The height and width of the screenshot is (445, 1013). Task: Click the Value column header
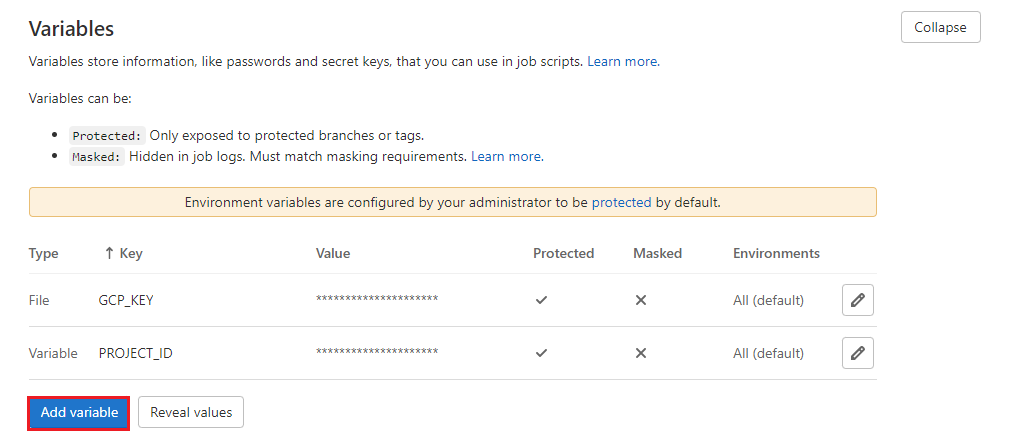click(333, 253)
